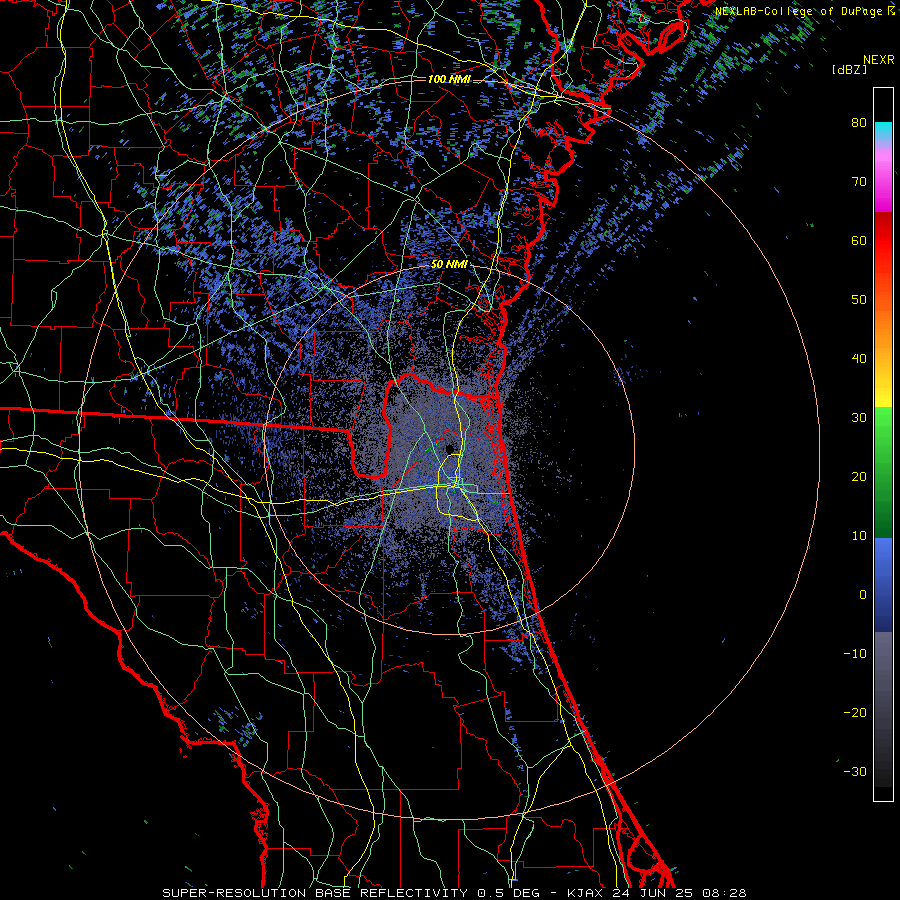Viewport: 900px width, 900px height.
Task: Select the "NEXLAB-College of DuPage" header text
Action: click(x=800, y=11)
